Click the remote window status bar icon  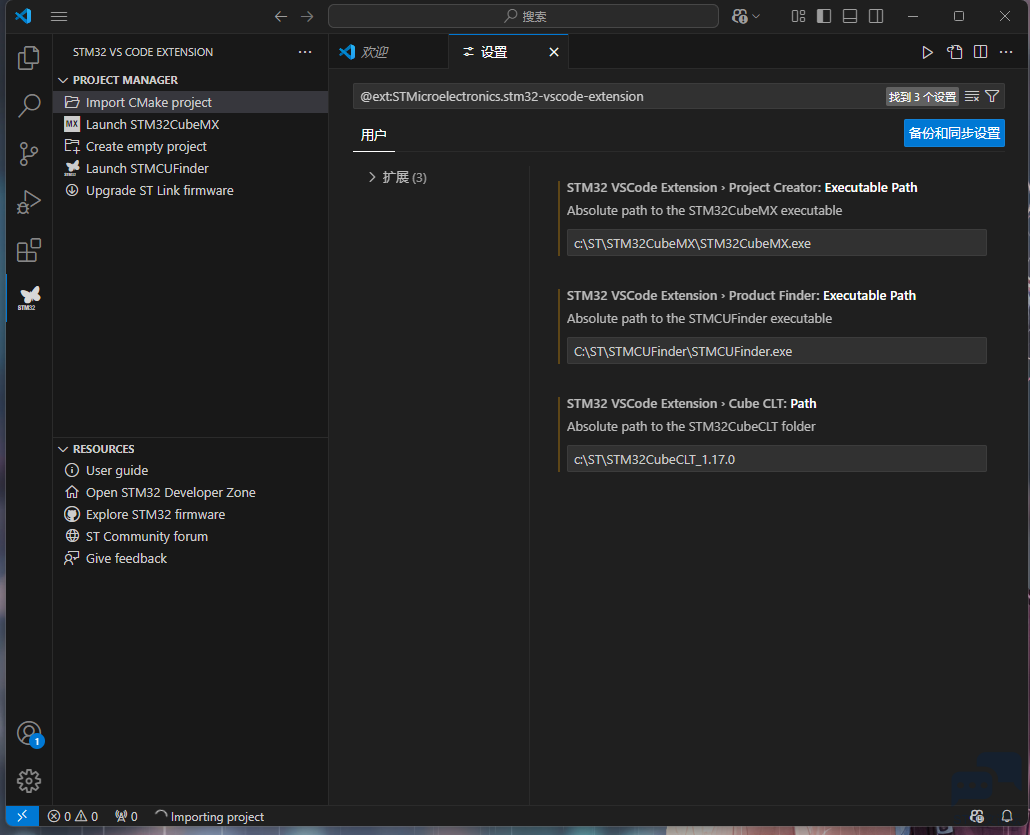pos(22,816)
